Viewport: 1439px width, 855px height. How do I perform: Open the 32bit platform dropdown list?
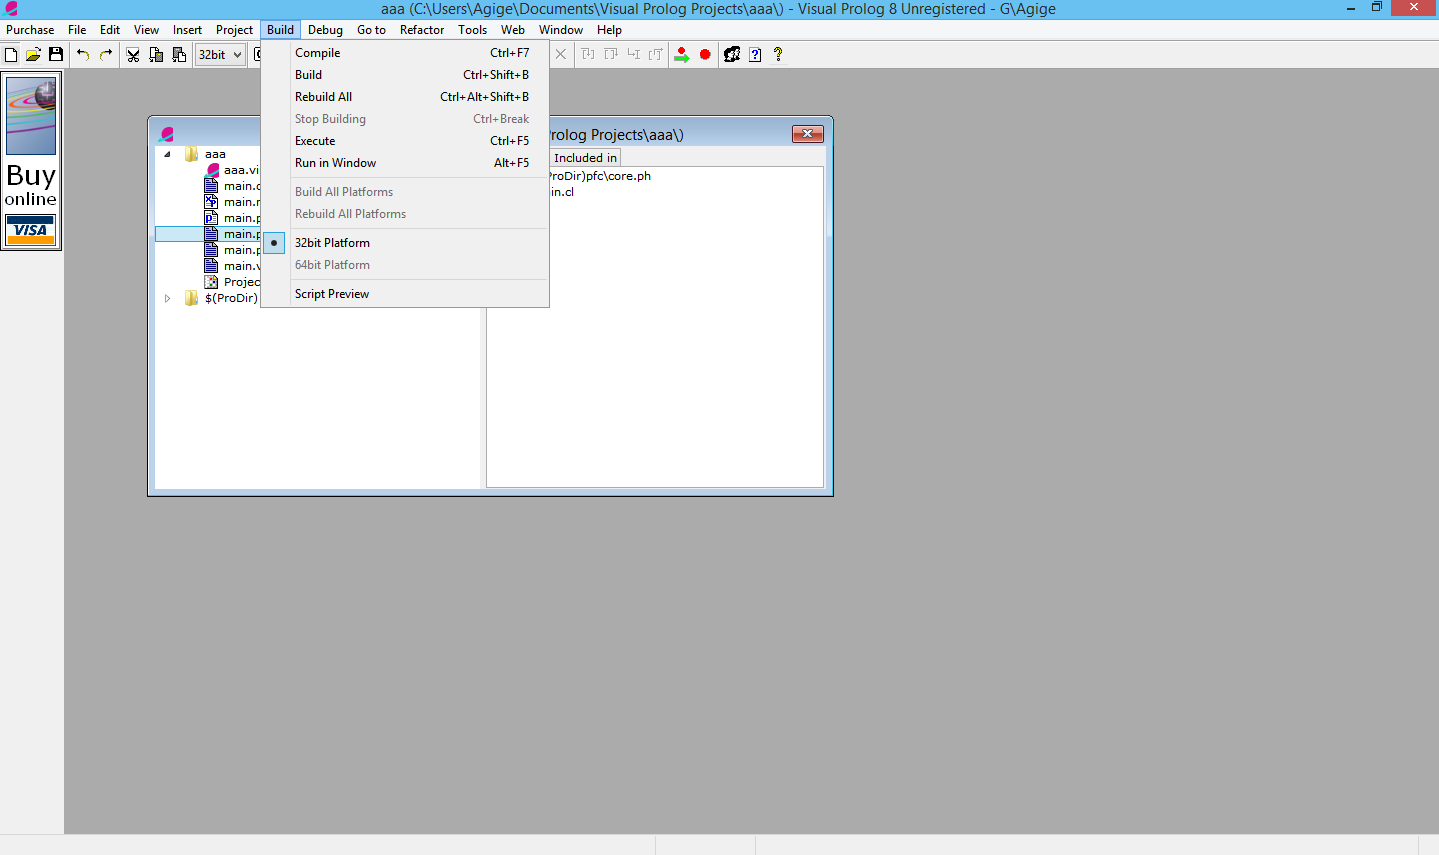coord(236,54)
